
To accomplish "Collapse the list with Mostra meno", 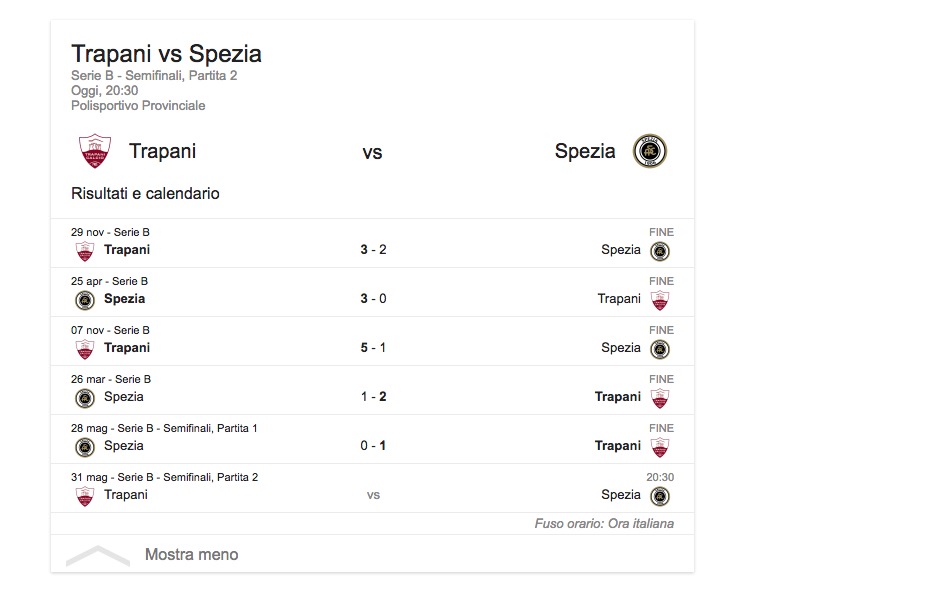I will click(191, 554).
